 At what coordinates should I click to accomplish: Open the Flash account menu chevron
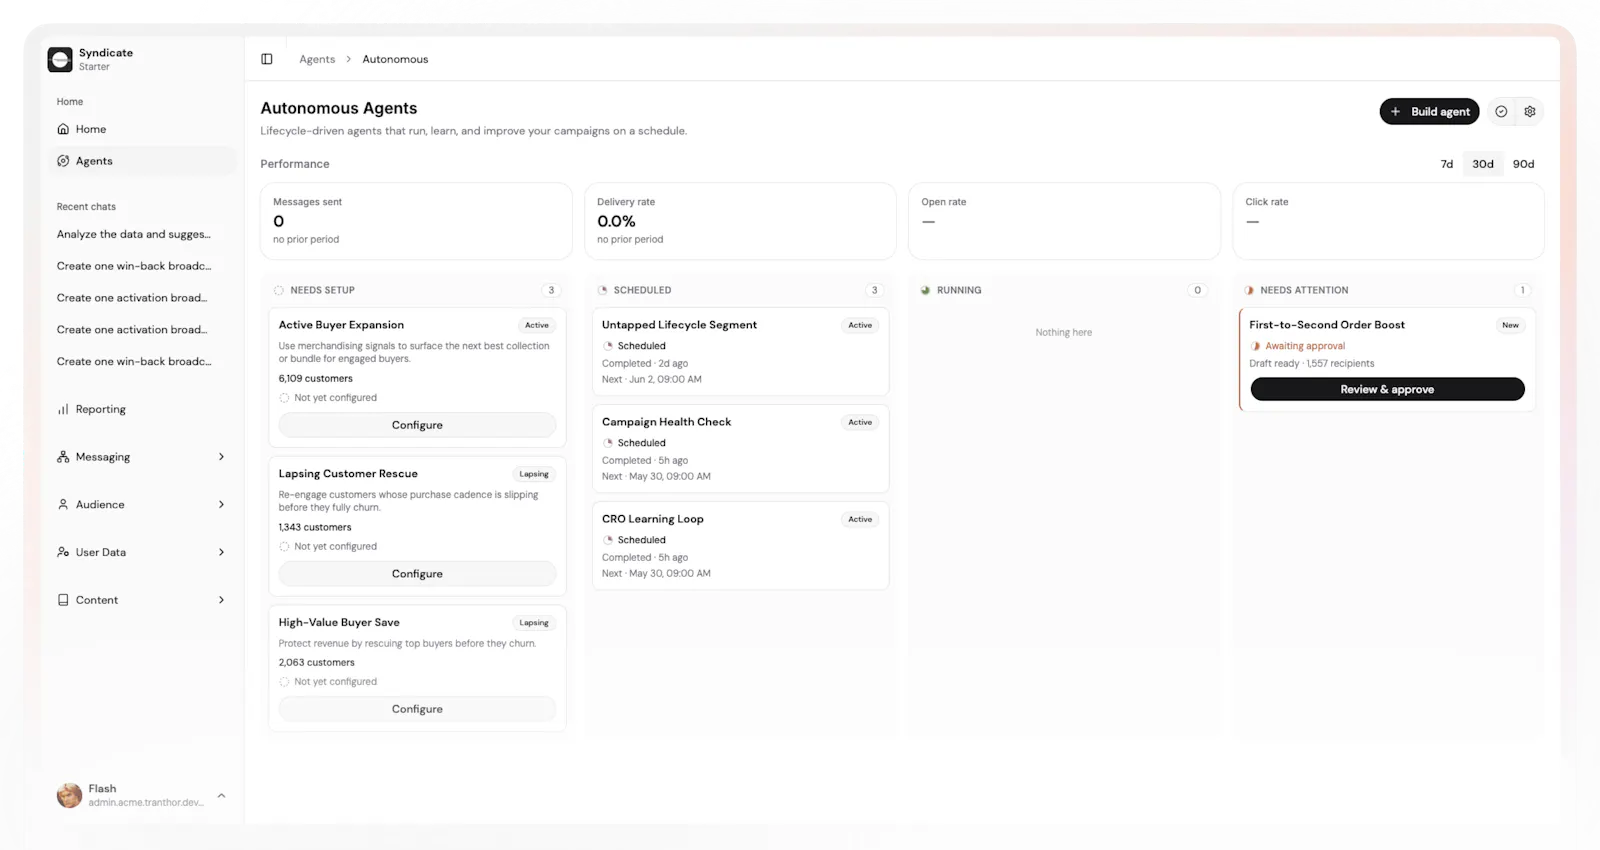click(x=221, y=796)
